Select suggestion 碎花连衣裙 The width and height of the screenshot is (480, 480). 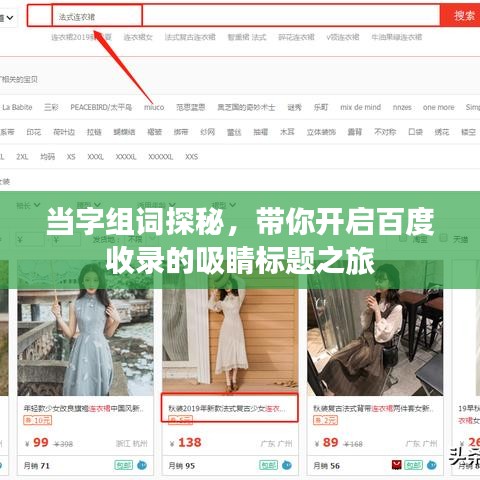point(296,37)
